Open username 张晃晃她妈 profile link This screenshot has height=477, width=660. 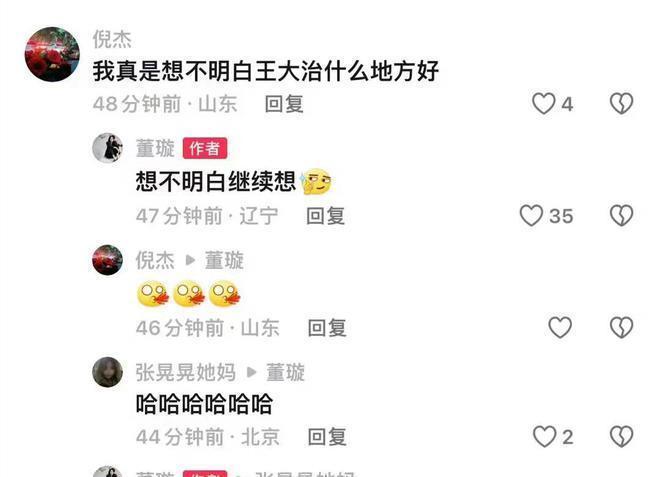pos(185,372)
